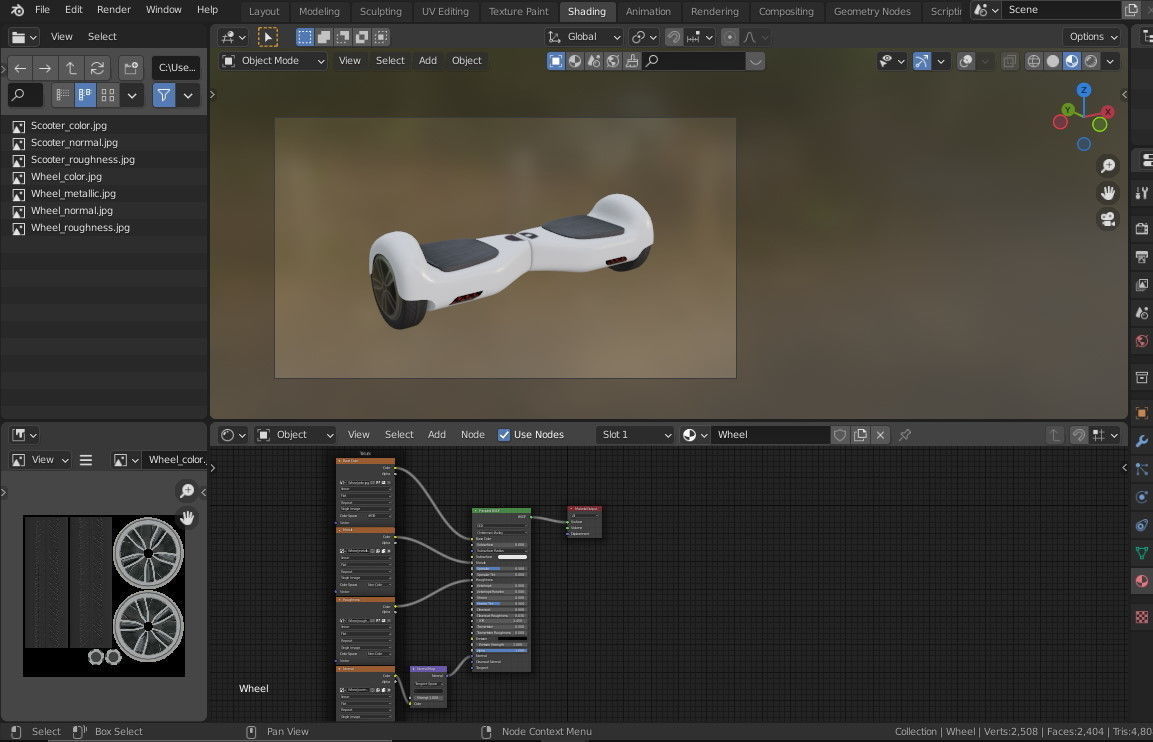
Task: Open the Object shader type dropdown
Action: pos(295,435)
